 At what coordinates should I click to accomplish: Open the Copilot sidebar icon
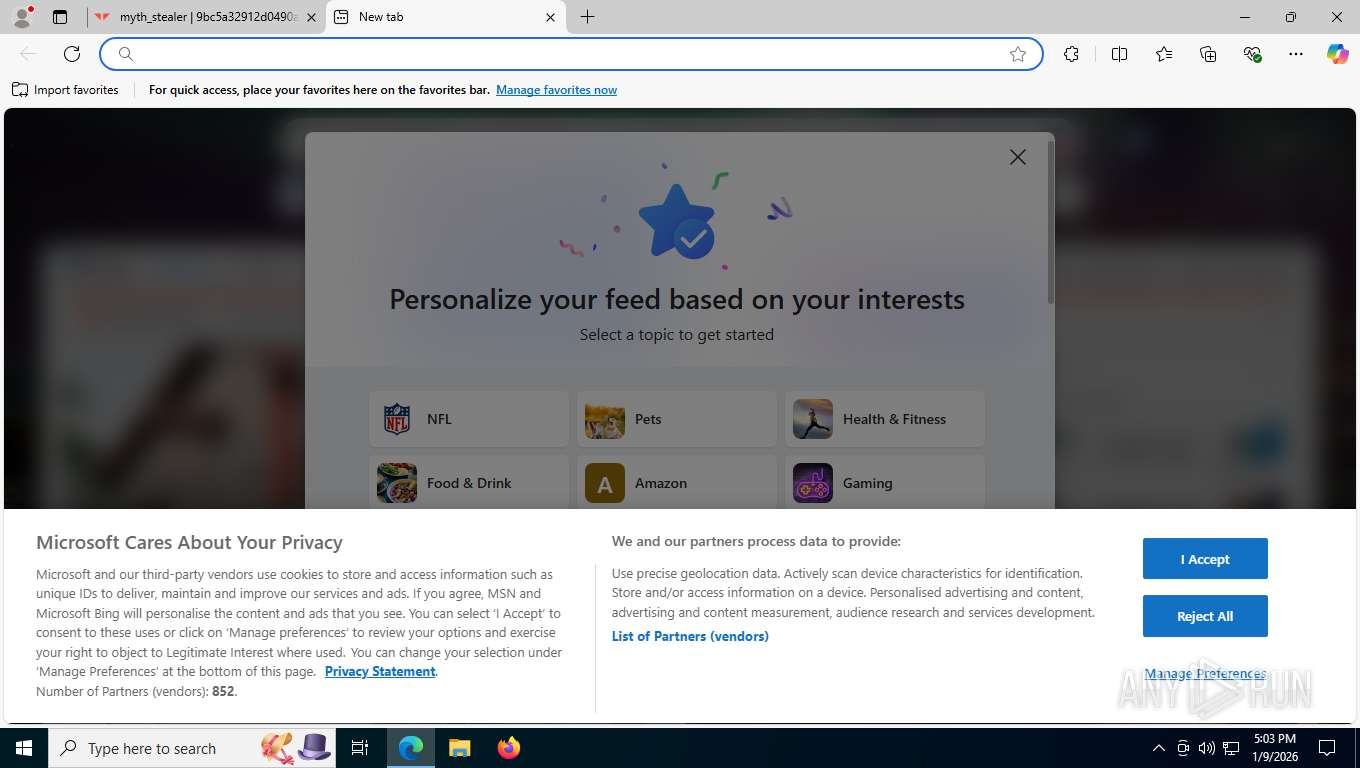click(x=1338, y=54)
